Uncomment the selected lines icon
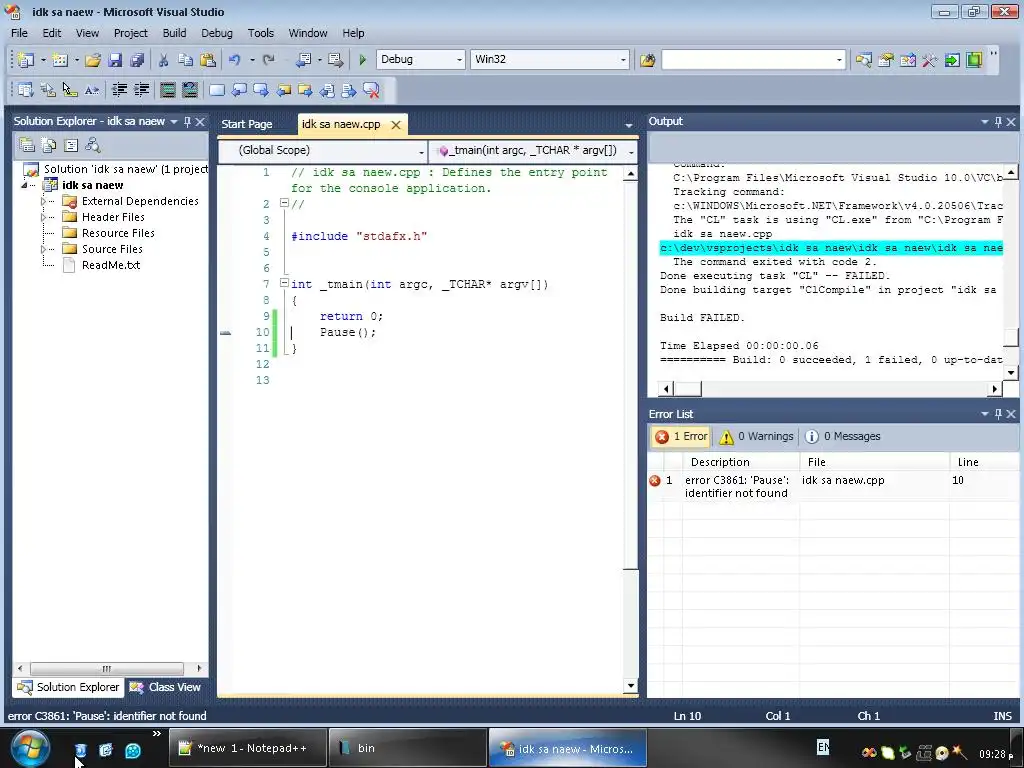Image resolution: width=1024 pixels, height=768 pixels. click(189, 90)
